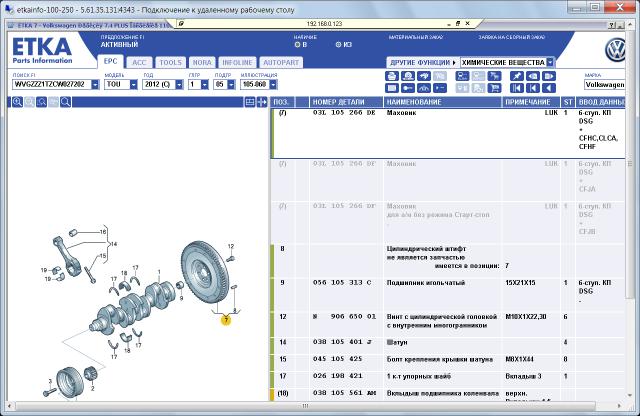Screen dimensions: 640x416
Task: Click the plain left arrow icon
Action: point(549,88)
